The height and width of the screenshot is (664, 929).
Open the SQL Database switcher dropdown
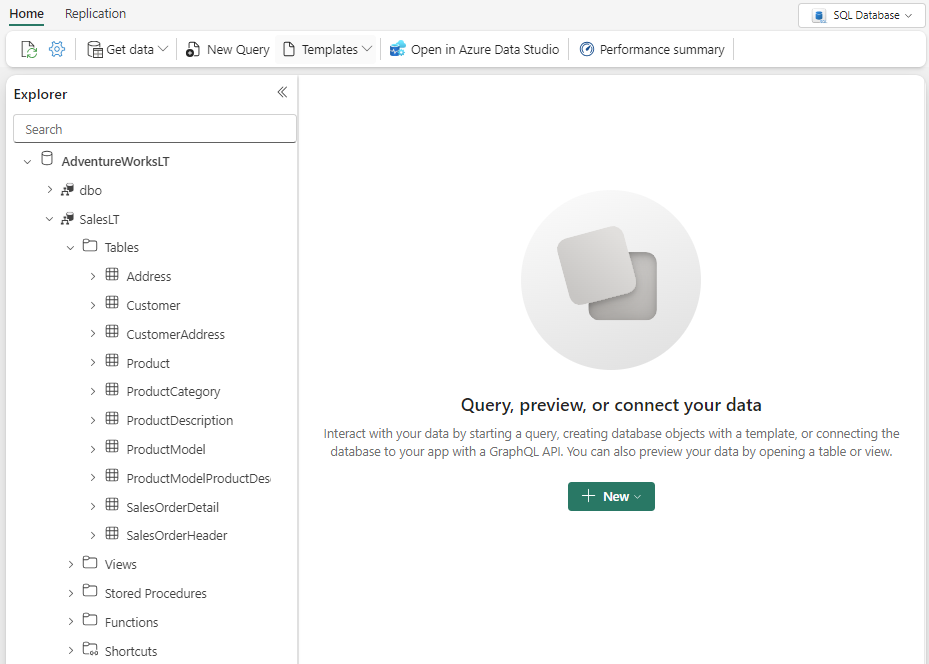[861, 15]
